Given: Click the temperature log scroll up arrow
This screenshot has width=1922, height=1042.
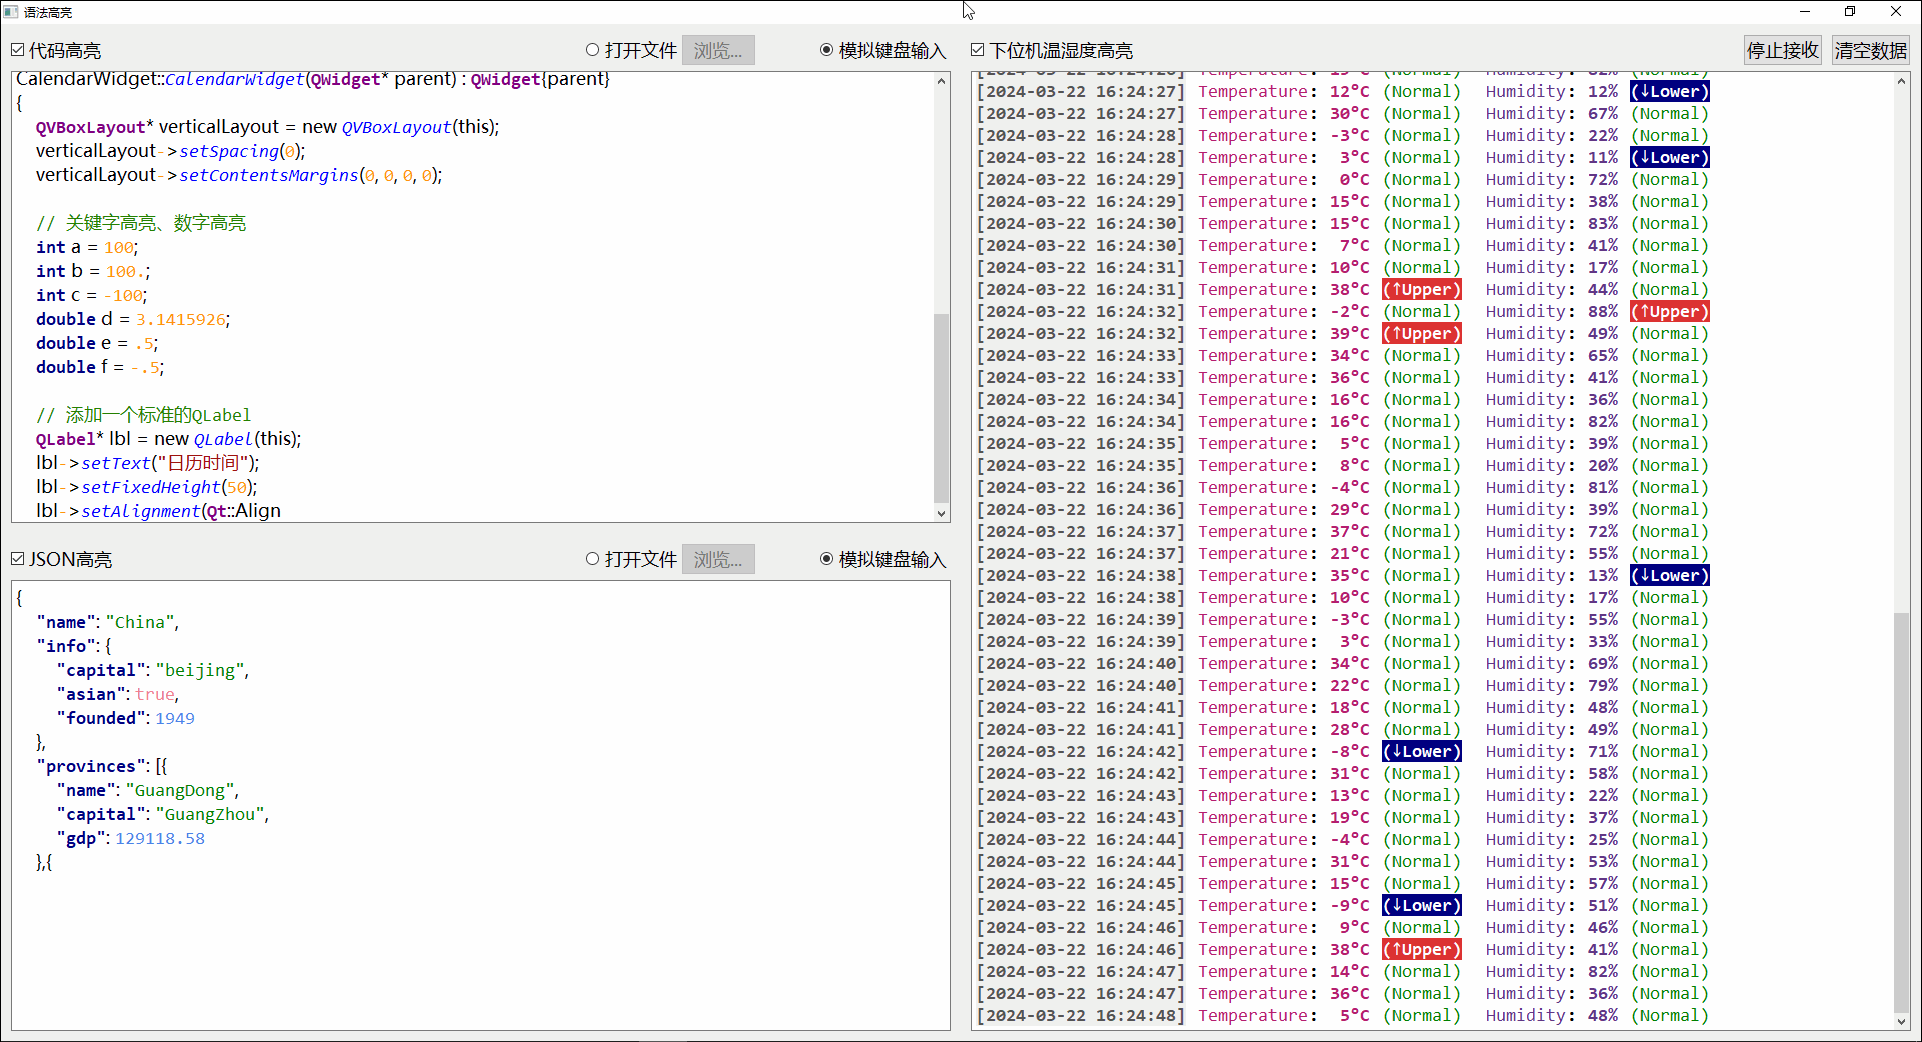Looking at the screenshot, I should click(x=1901, y=81).
